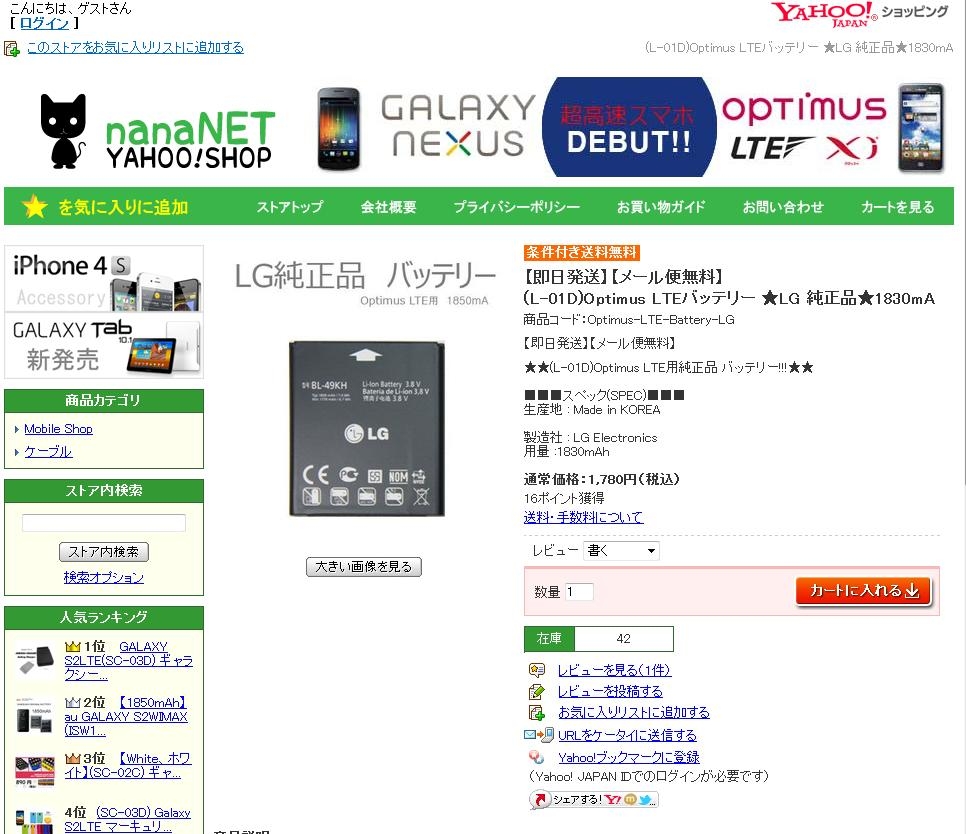Open お問い合わせ menu item
Screen dimensions: 966x834
coord(783,207)
